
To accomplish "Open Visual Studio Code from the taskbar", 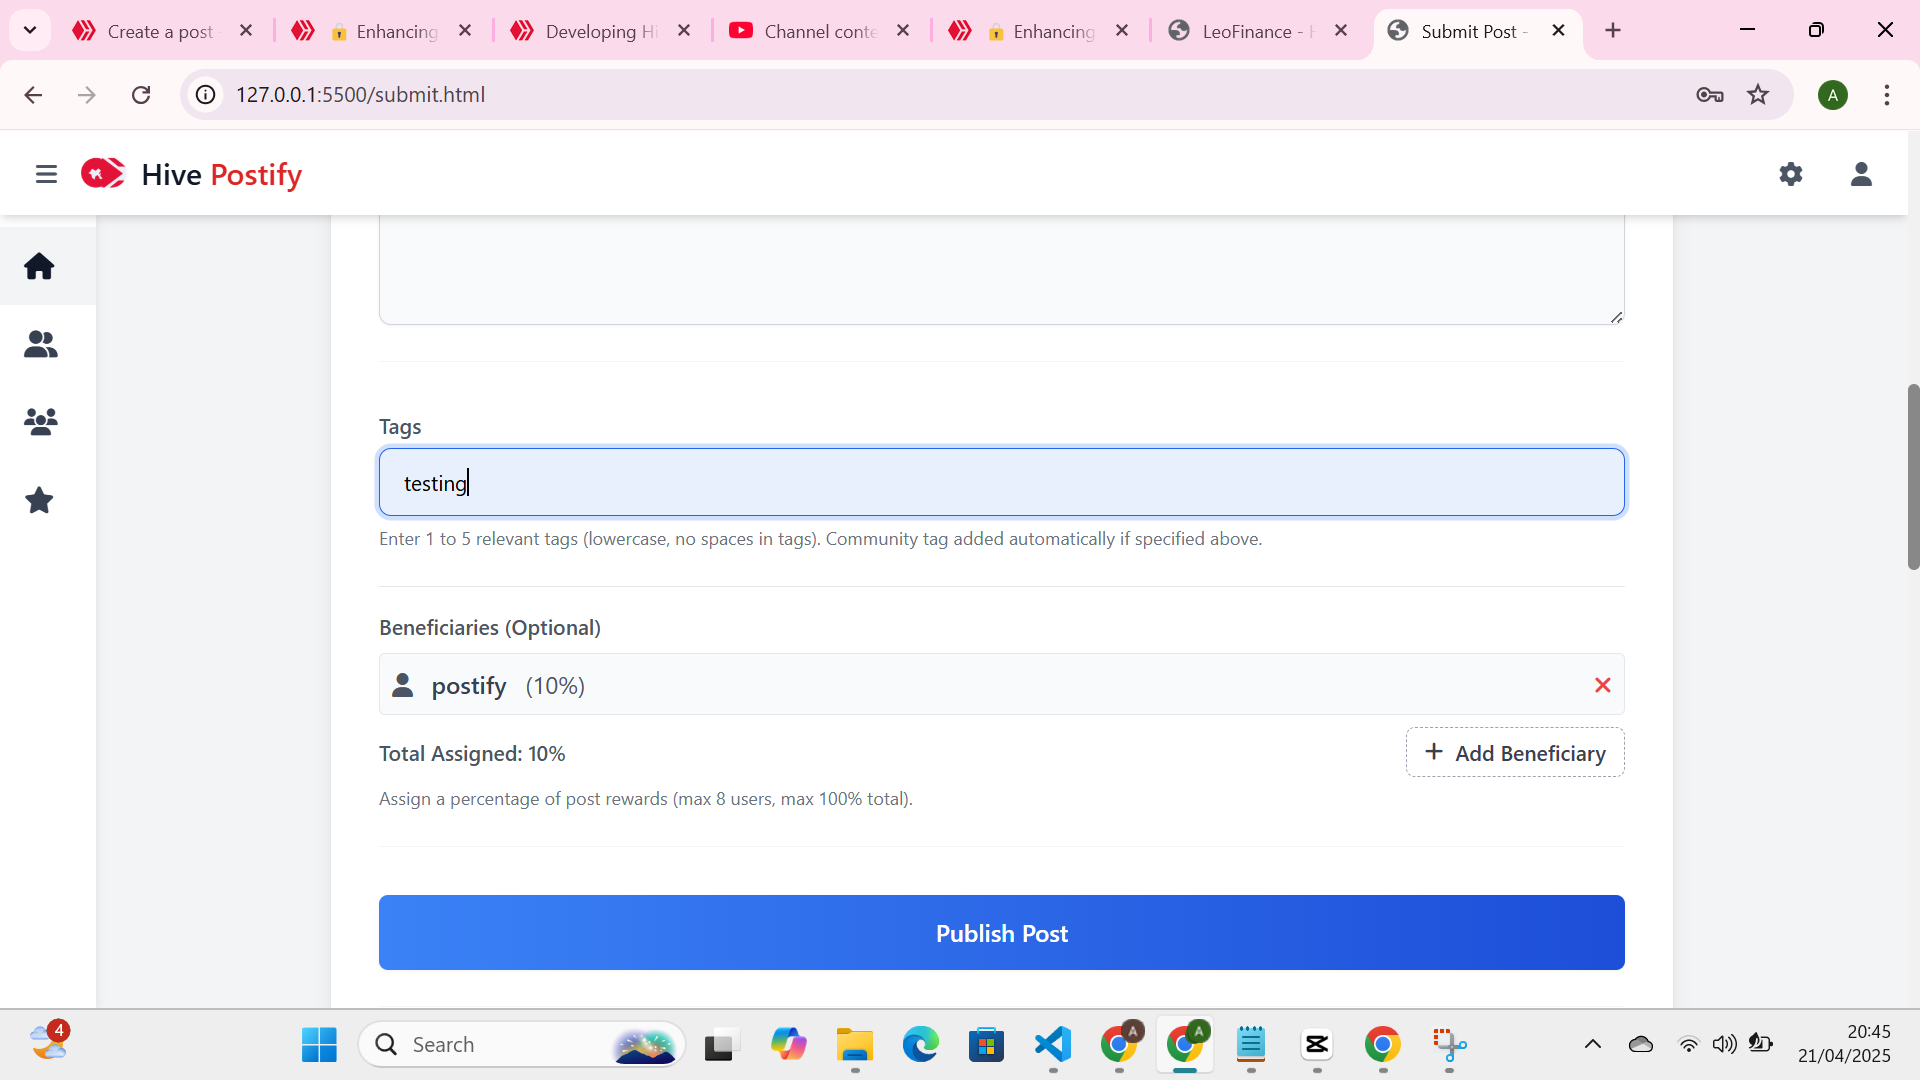I will pos(1053,1045).
